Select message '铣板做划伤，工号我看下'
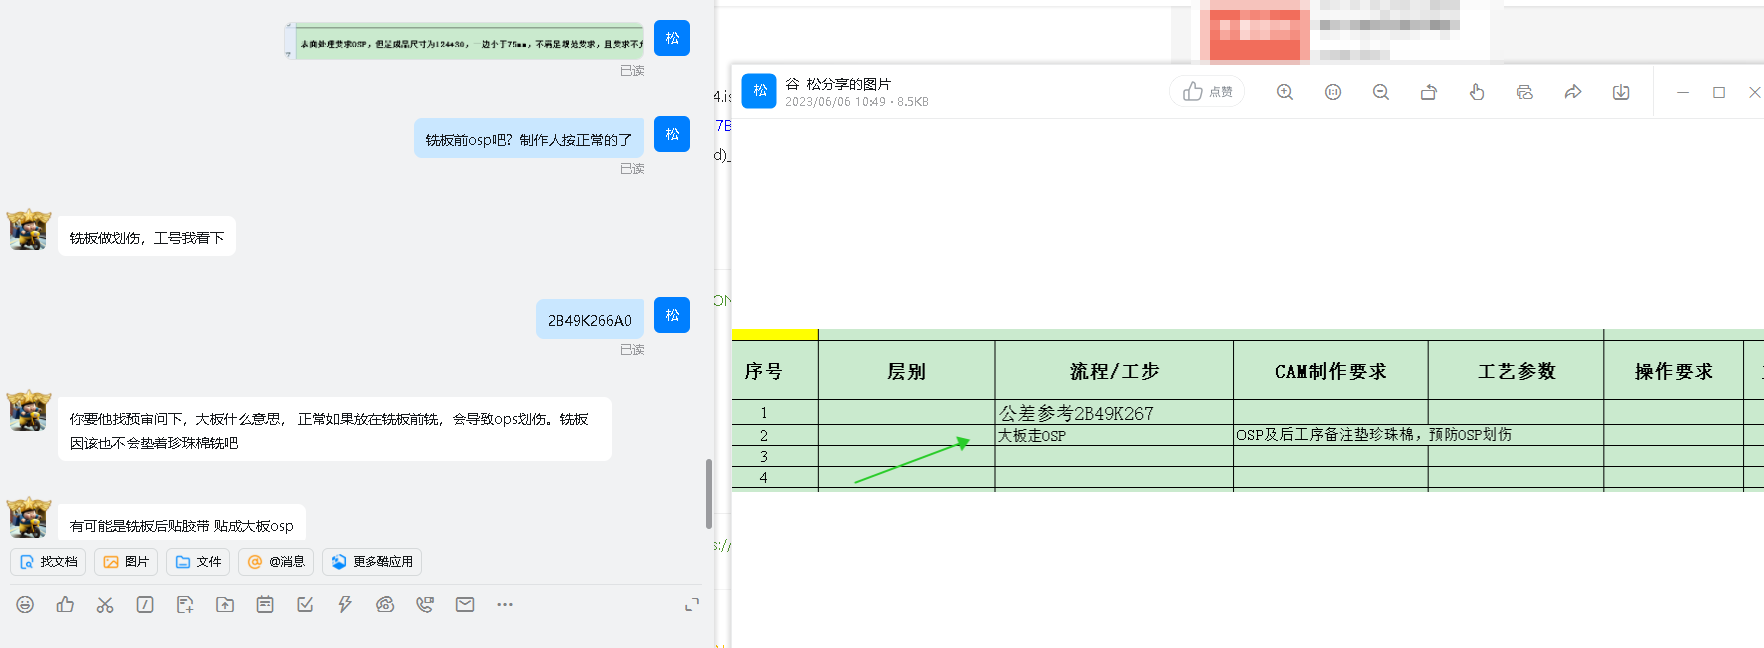The image size is (1764, 648). tap(147, 237)
